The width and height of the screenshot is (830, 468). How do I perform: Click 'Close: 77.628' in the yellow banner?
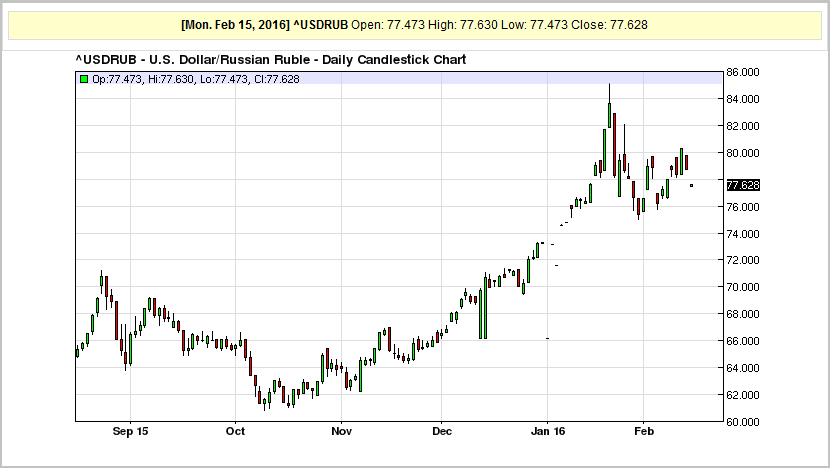click(609, 25)
